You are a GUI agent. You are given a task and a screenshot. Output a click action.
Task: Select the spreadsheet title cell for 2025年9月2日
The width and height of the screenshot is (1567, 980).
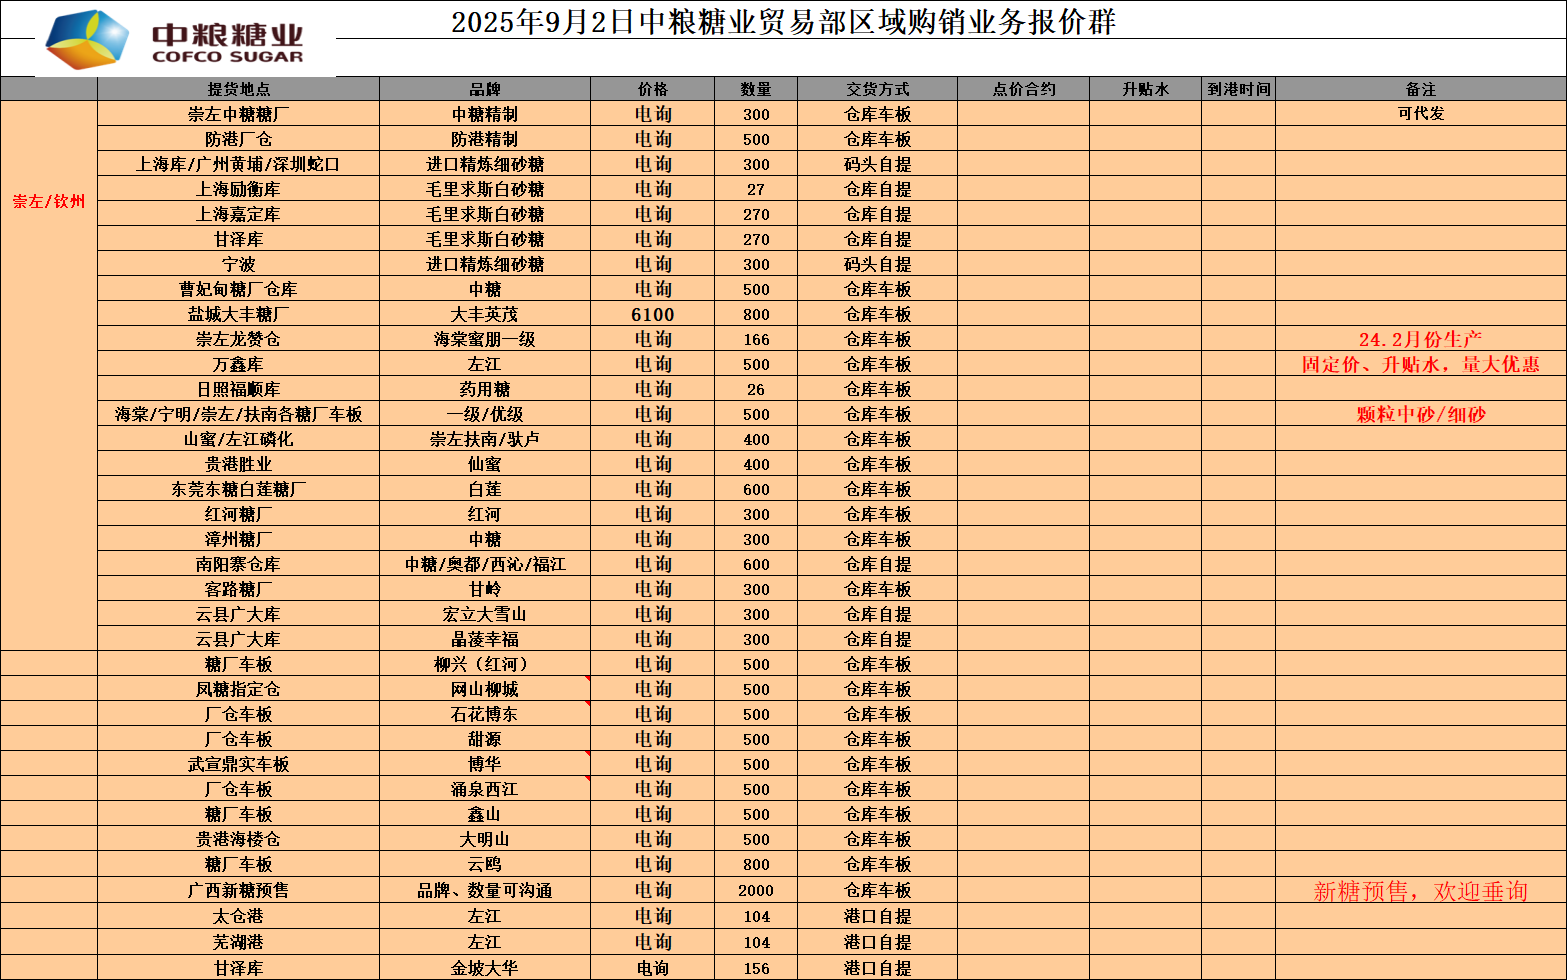click(782, 21)
